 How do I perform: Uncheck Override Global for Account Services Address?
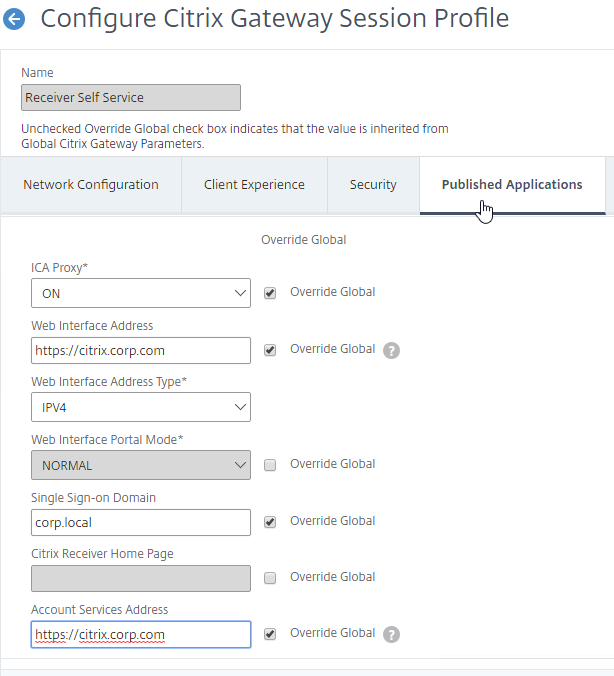[x=270, y=634]
